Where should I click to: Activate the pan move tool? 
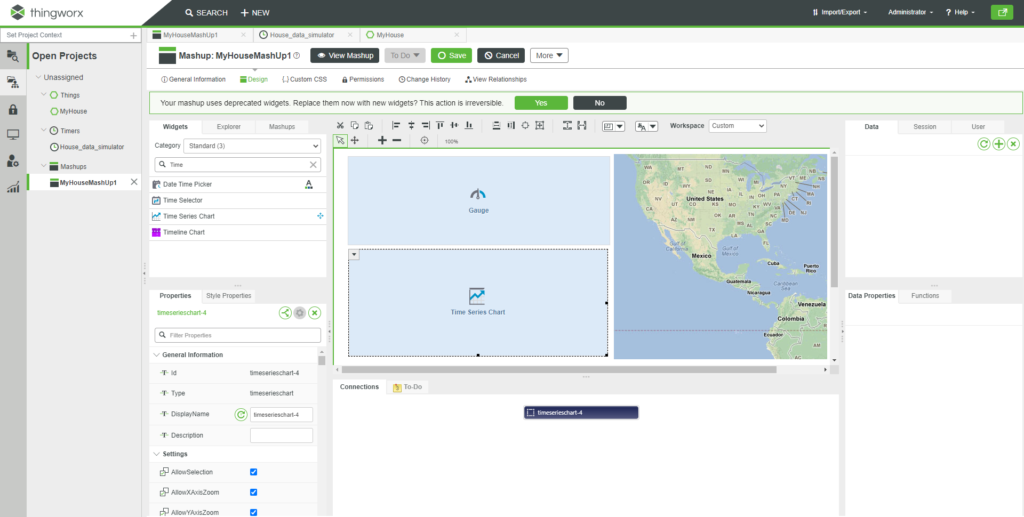[355, 140]
